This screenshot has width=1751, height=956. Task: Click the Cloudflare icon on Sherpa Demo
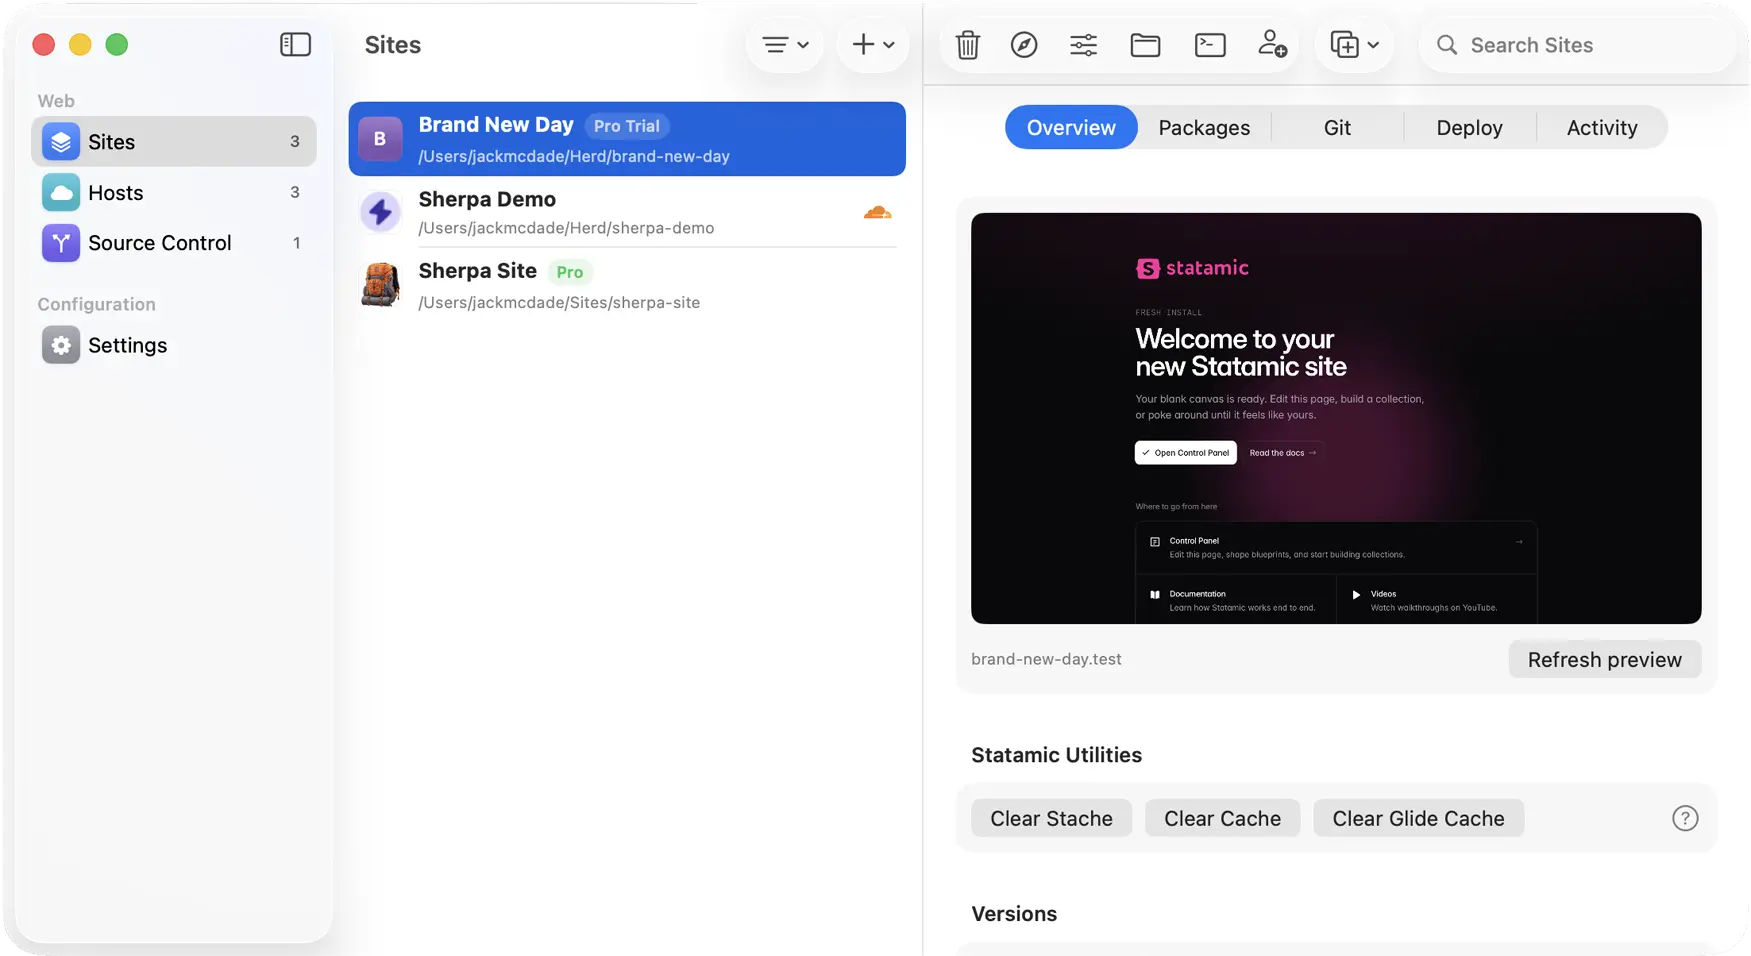coord(877,212)
